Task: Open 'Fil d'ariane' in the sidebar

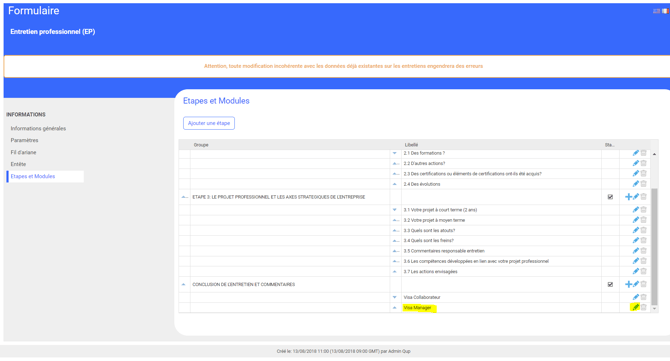Action: 23,153
